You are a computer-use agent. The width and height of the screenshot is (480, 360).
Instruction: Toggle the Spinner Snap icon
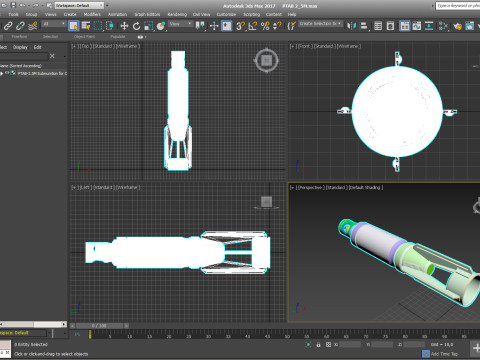pyautogui.click(x=277, y=26)
